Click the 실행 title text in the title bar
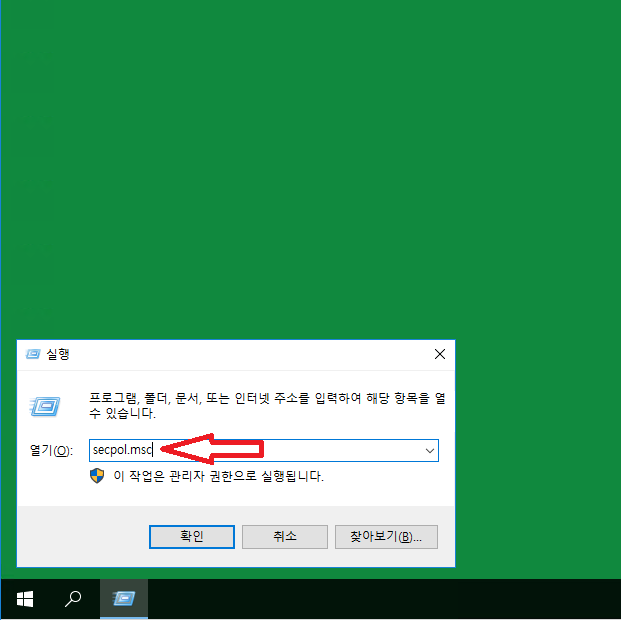The width and height of the screenshot is (621, 620). [58, 354]
